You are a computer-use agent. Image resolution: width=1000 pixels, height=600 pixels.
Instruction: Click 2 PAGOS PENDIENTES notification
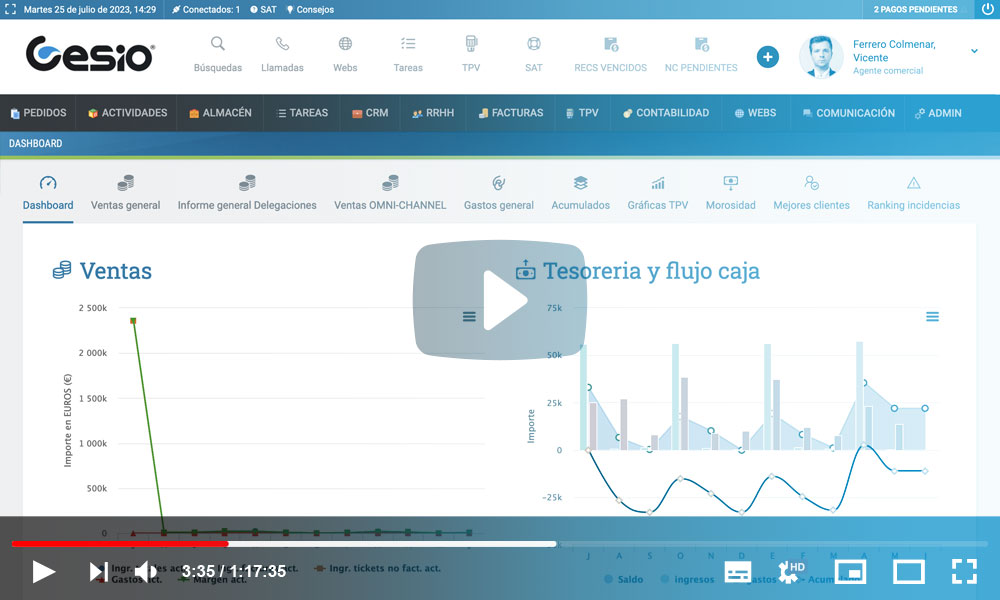pos(915,10)
